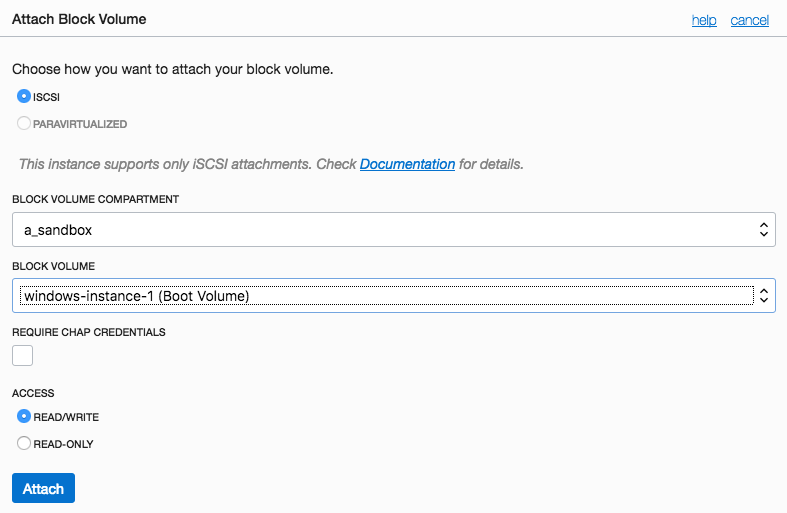Image resolution: width=787 pixels, height=513 pixels.
Task: Choose Read-Only access radio button
Action: 24,443
